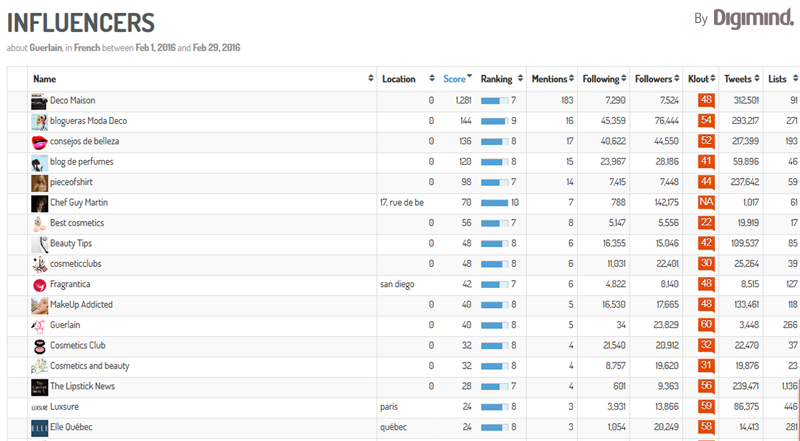
Task: Click ranking bar for Chef Guy Martin
Action: 494,203
